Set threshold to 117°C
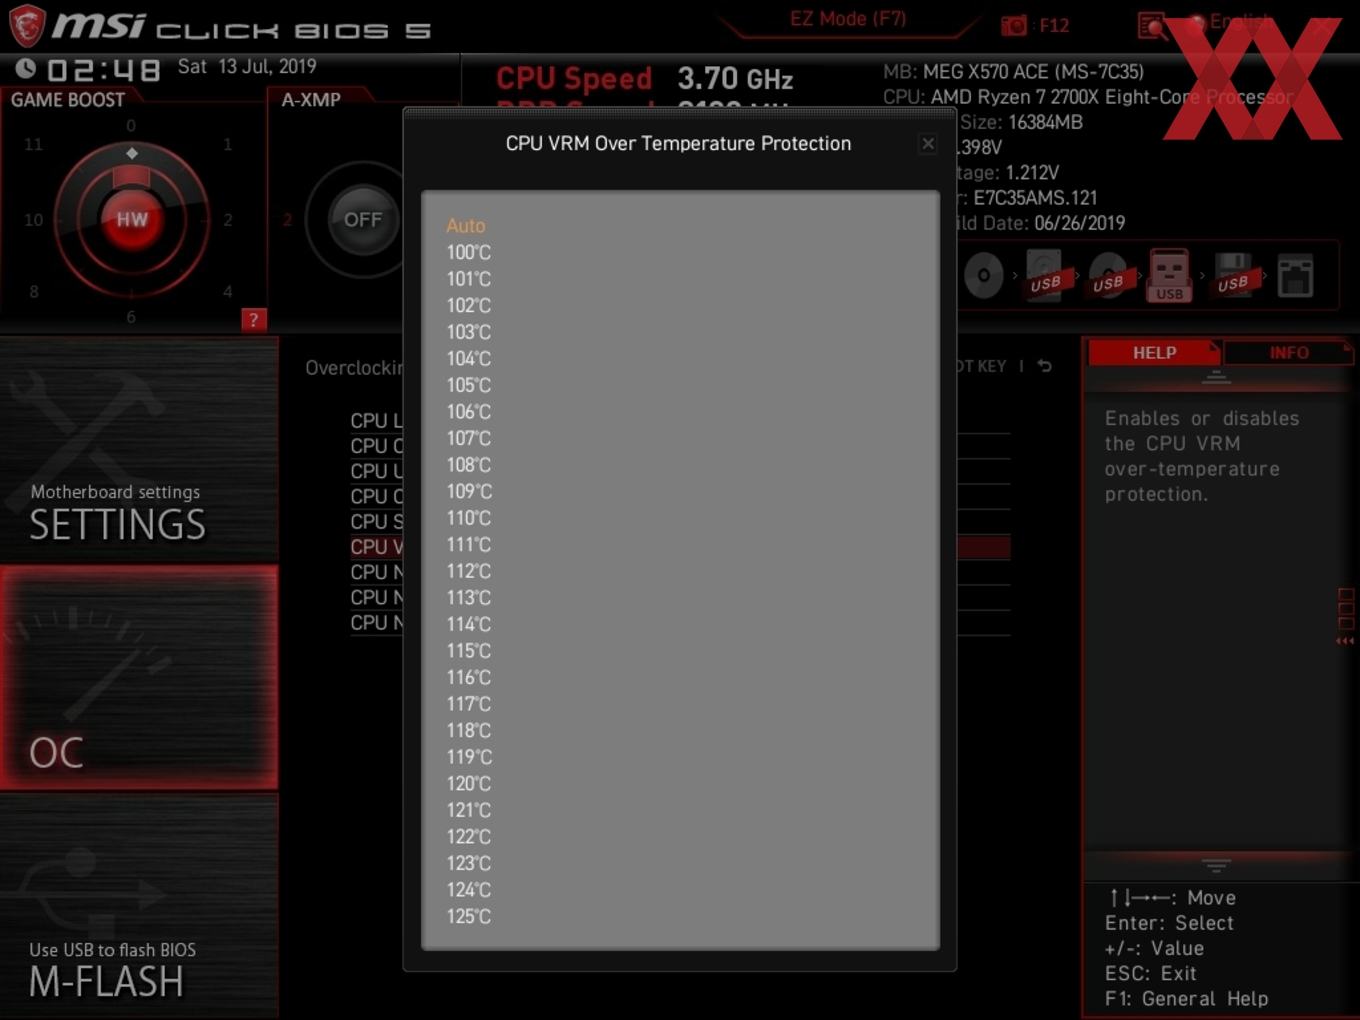Screen dimensions: 1360x1020 [469, 704]
